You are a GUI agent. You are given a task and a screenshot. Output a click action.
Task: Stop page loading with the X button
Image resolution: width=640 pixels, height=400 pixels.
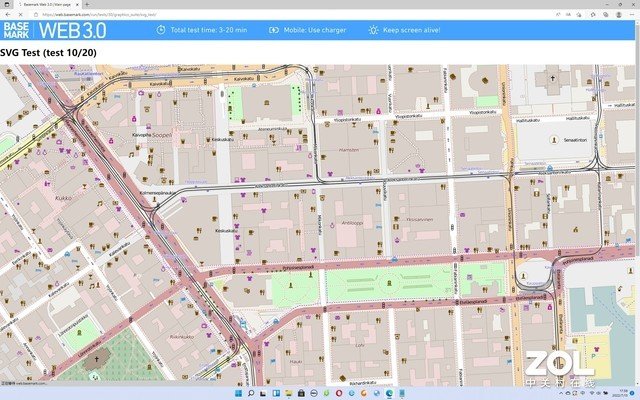[x=20, y=14]
